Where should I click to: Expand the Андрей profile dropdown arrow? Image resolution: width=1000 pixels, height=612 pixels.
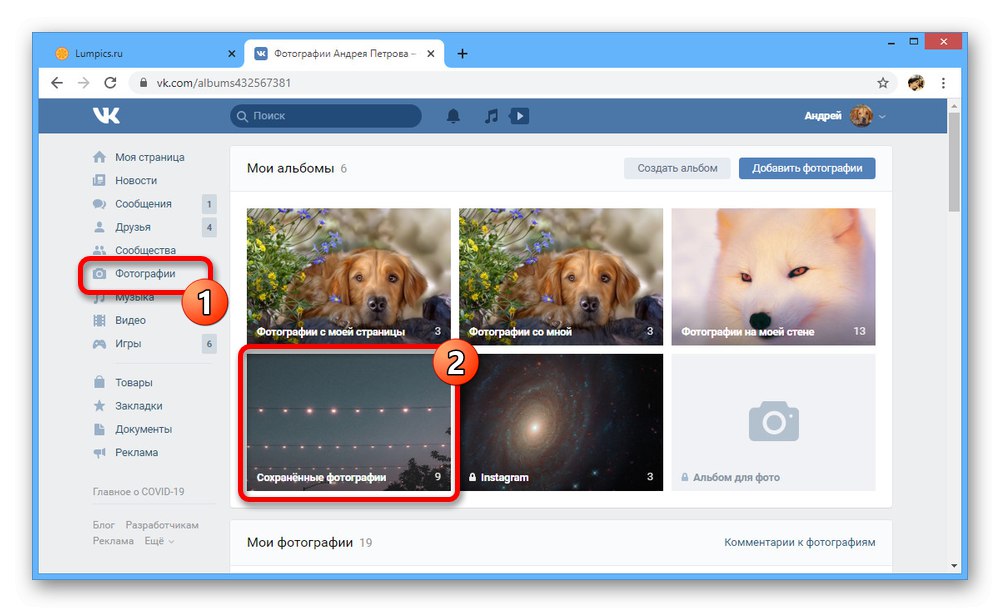[883, 117]
